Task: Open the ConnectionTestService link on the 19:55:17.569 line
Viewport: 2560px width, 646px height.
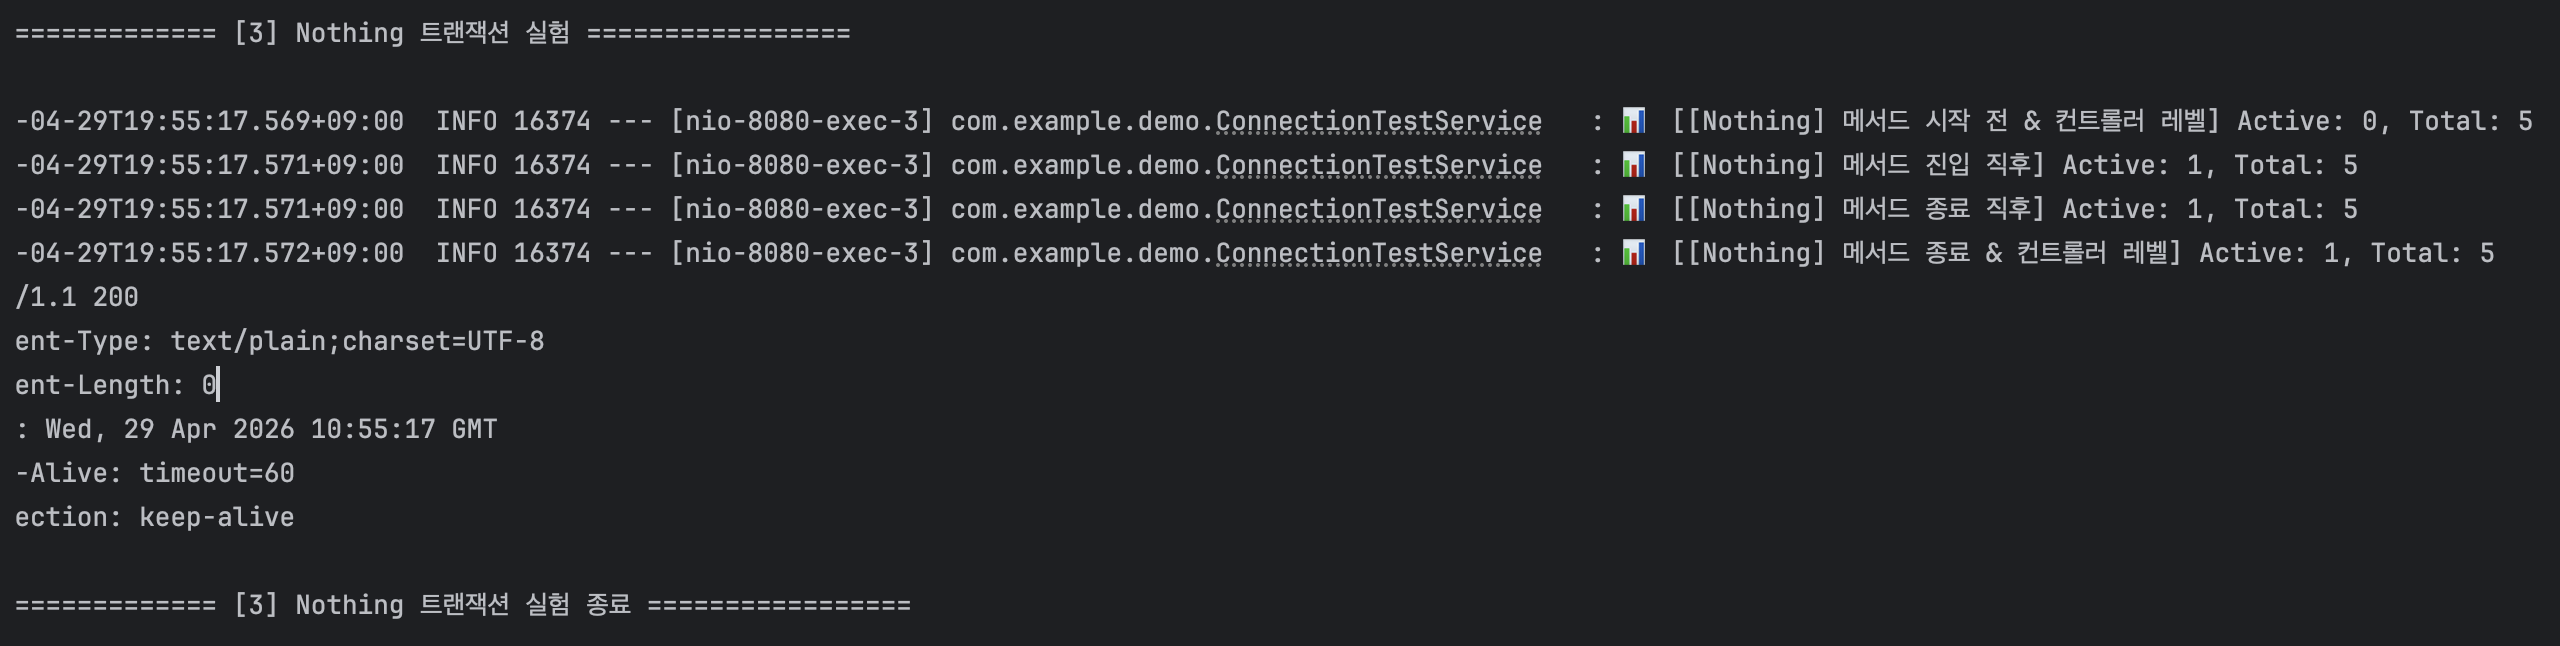Action: click(1378, 121)
